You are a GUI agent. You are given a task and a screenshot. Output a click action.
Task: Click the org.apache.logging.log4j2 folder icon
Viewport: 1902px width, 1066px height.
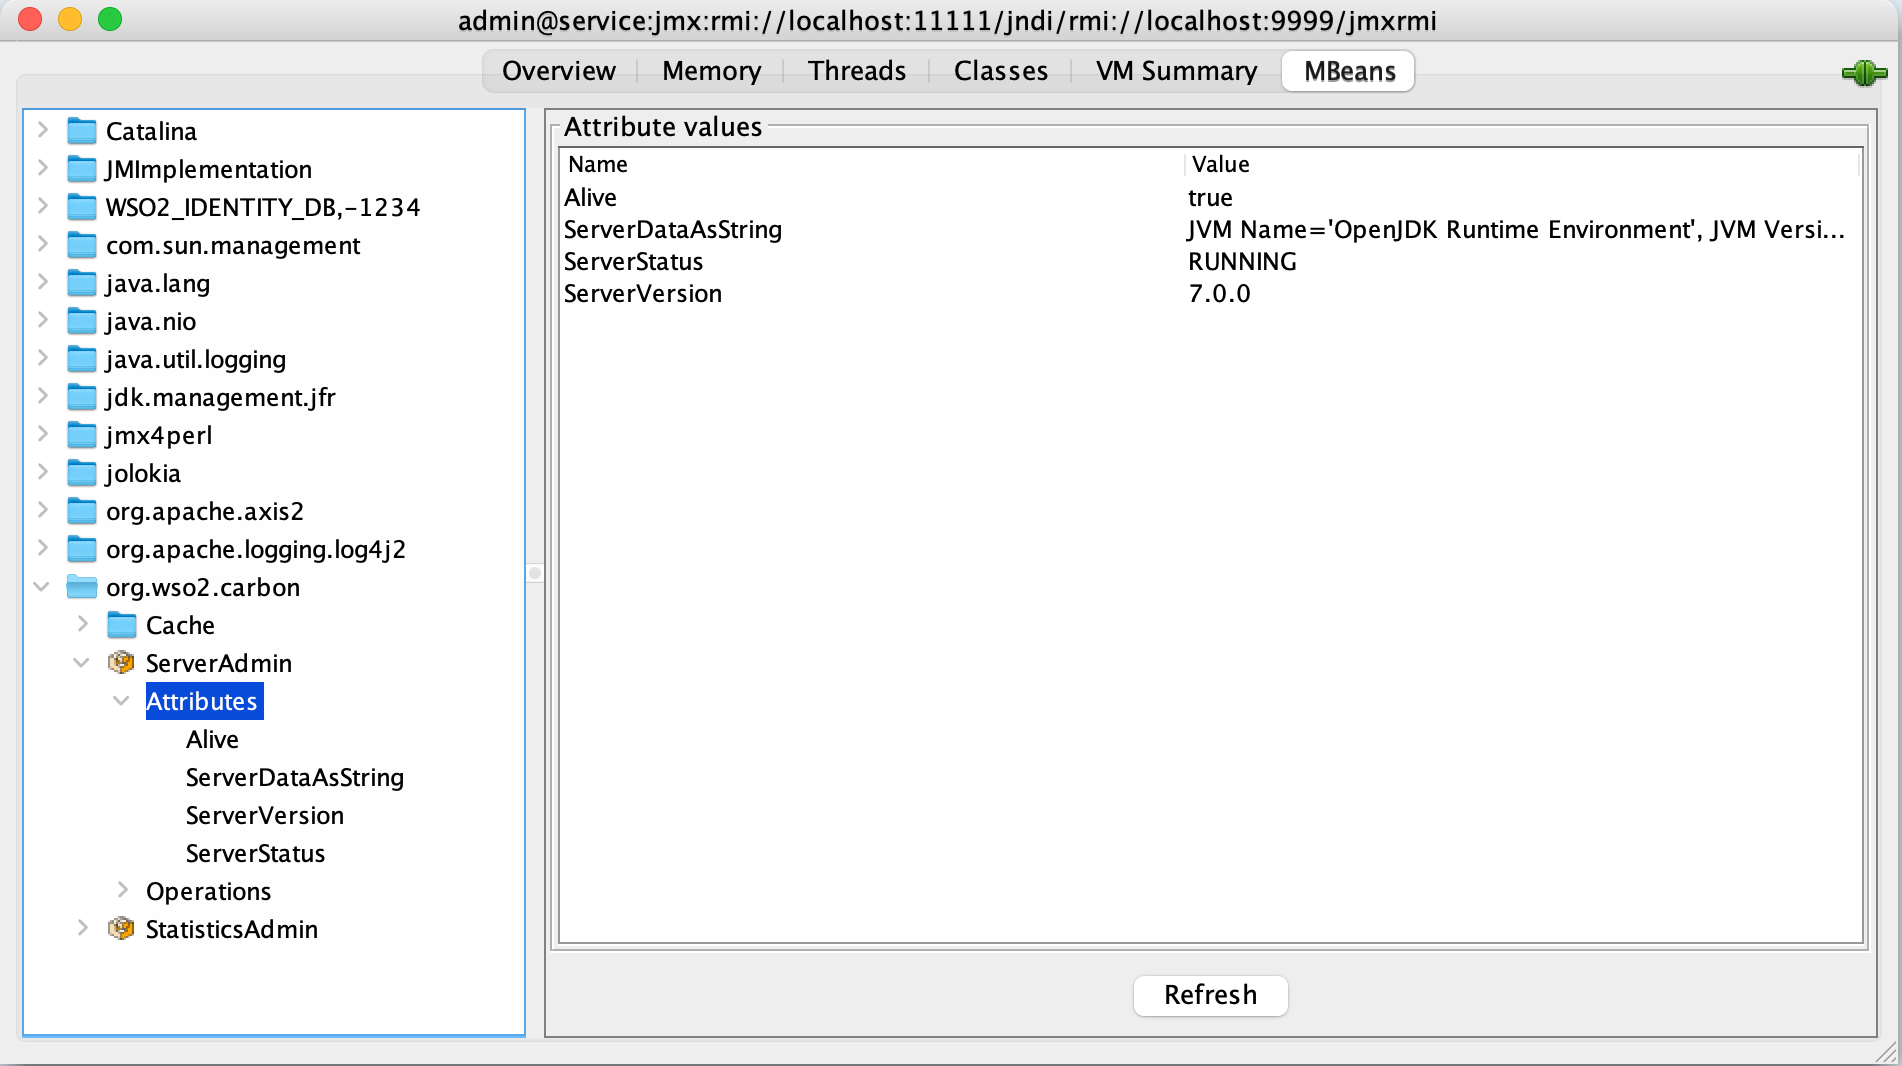[81, 549]
